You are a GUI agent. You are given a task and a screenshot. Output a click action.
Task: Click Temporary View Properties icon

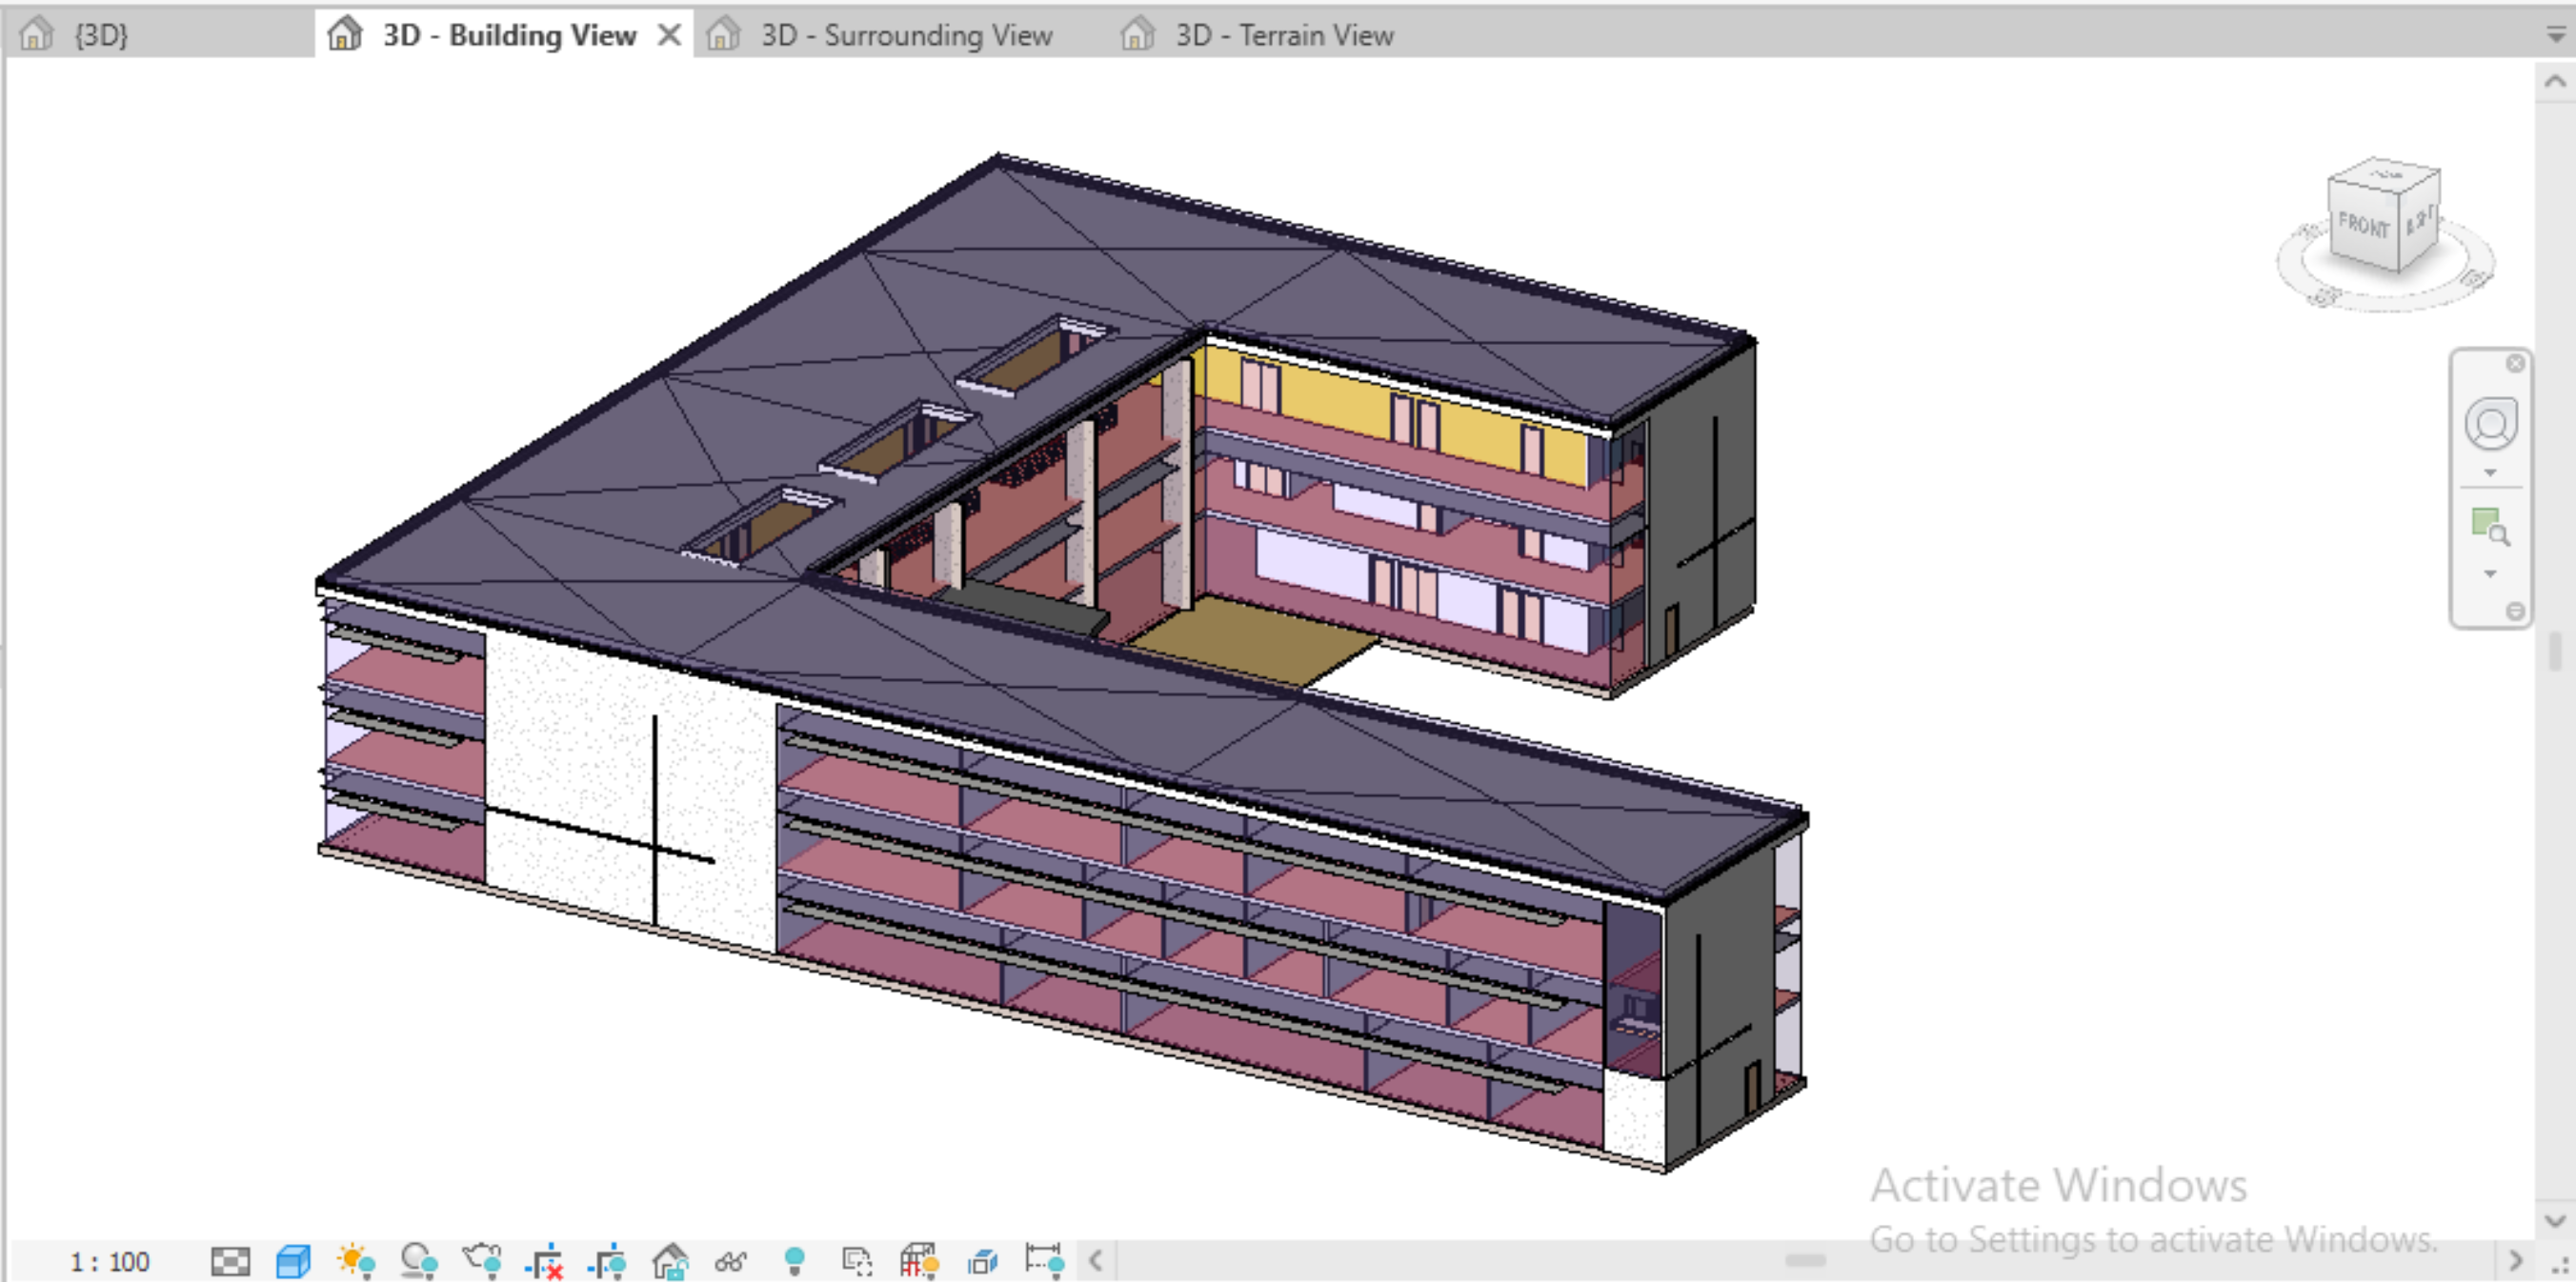tap(857, 1262)
